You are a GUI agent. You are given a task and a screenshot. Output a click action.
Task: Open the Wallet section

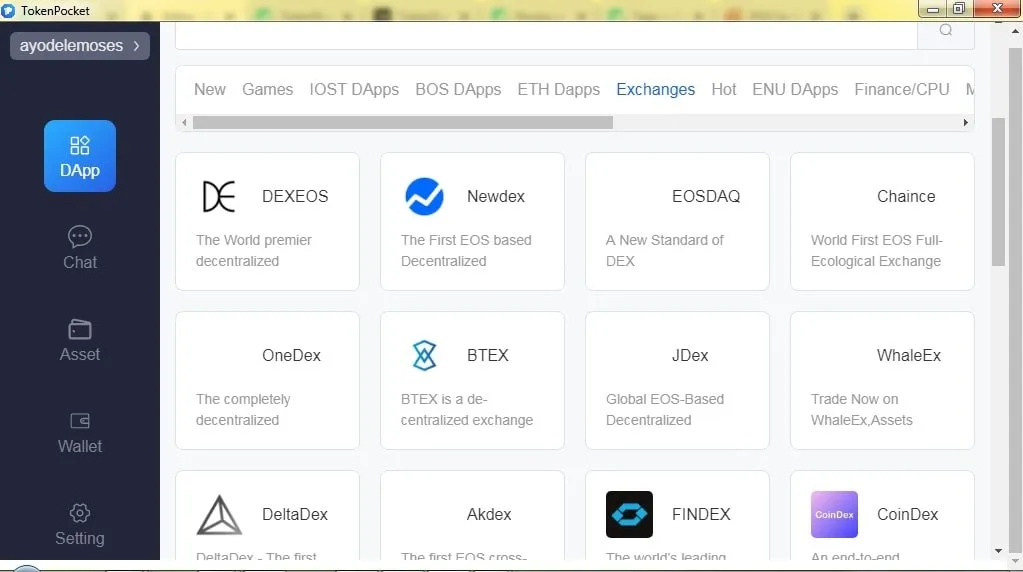(x=80, y=432)
